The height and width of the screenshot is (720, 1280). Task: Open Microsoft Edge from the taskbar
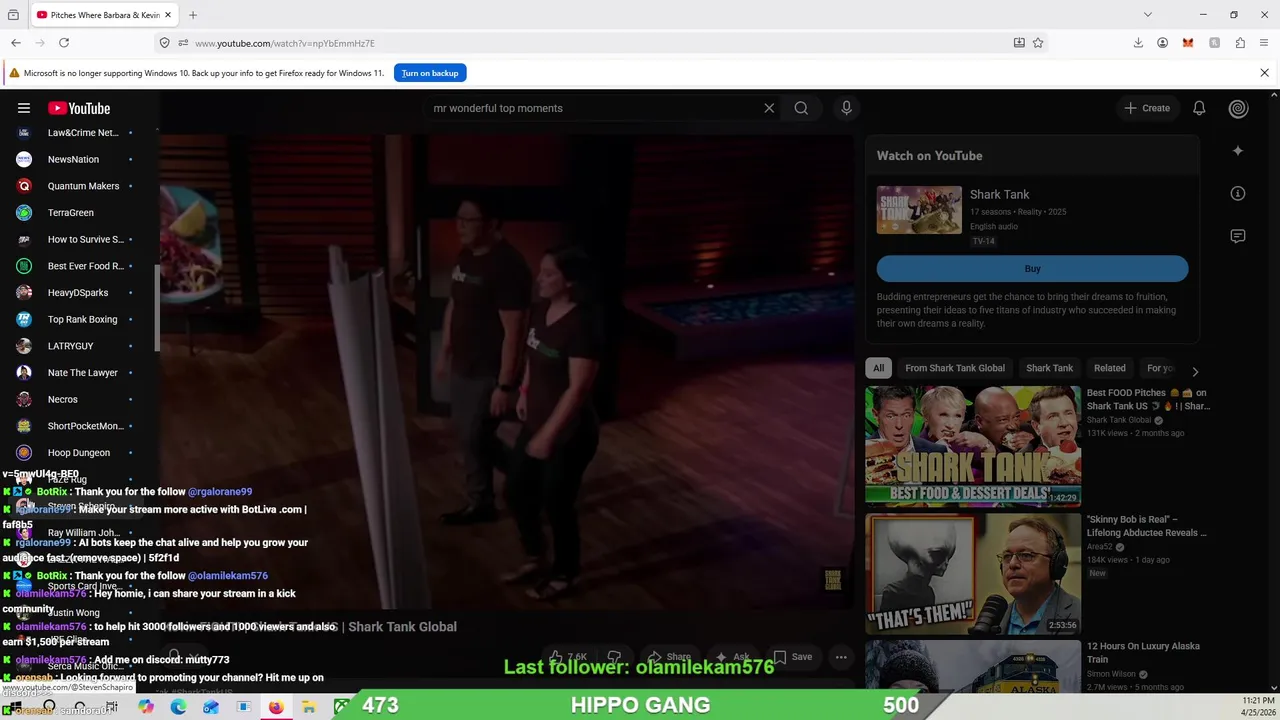pyautogui.click(x=178, y=706)
